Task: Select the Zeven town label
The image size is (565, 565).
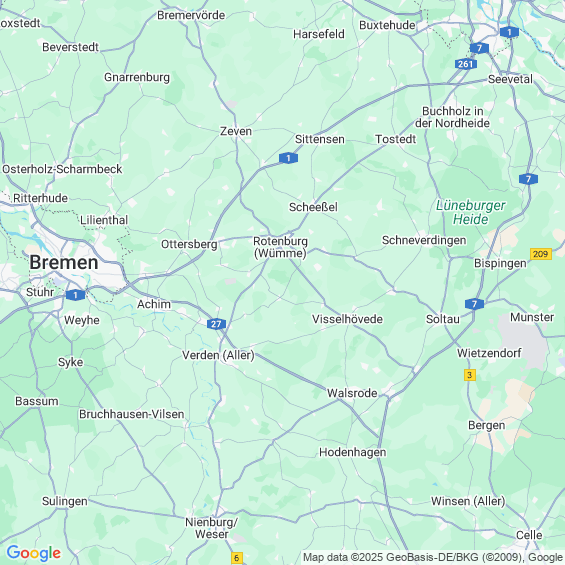Action: point(236,131)
